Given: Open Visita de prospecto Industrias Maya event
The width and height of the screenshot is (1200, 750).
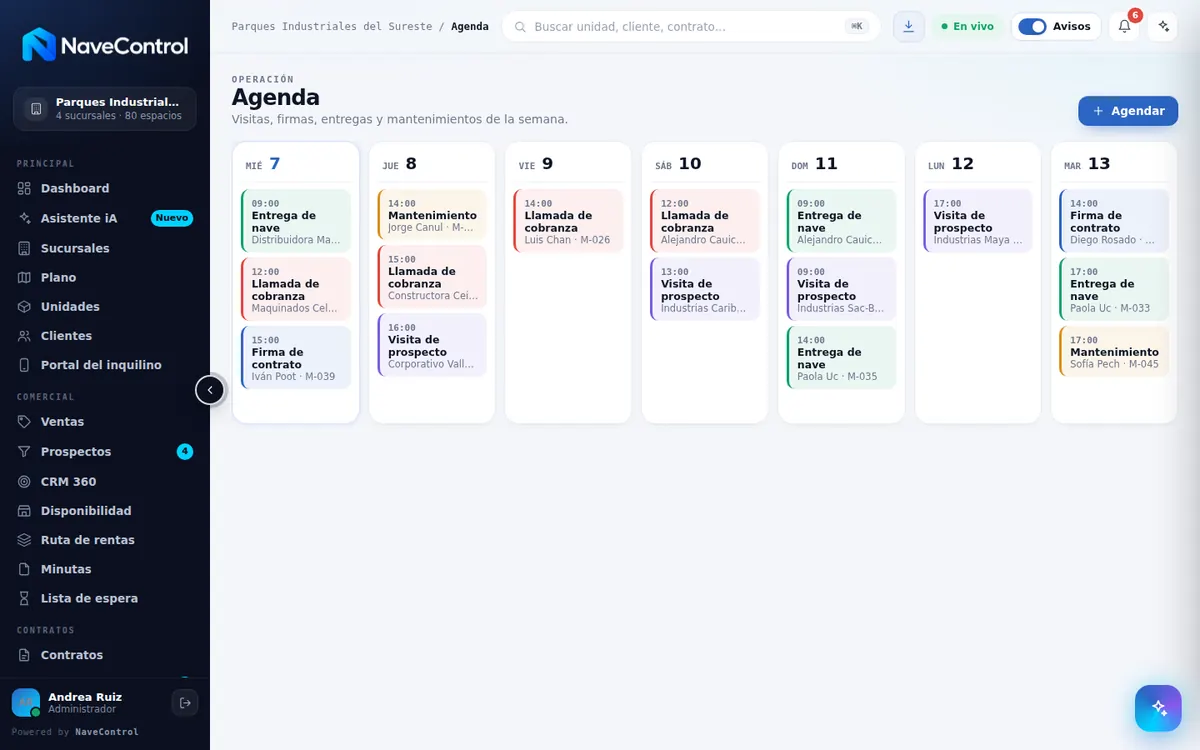Looking at the screenshot, I should click(x=978, y=221).
